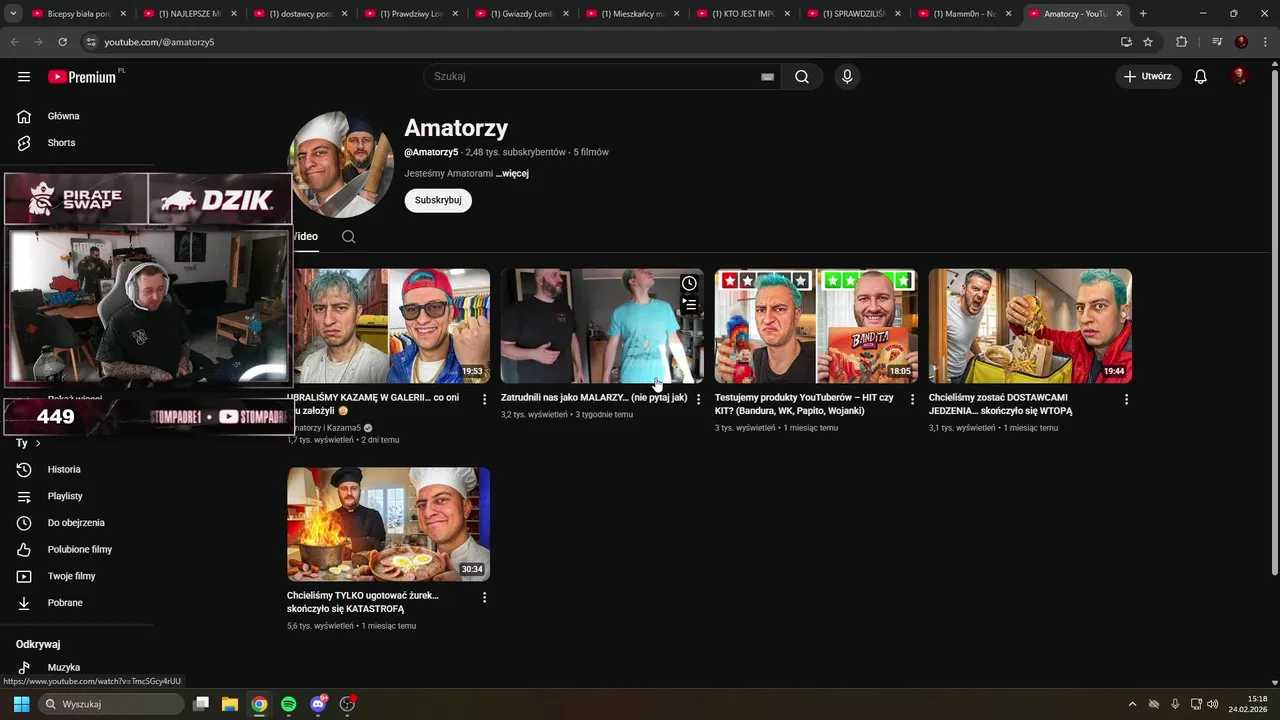Click the Windows taskbar search box
The image size is (1280, 720).
pyautogui.click(x=111, y=704)
